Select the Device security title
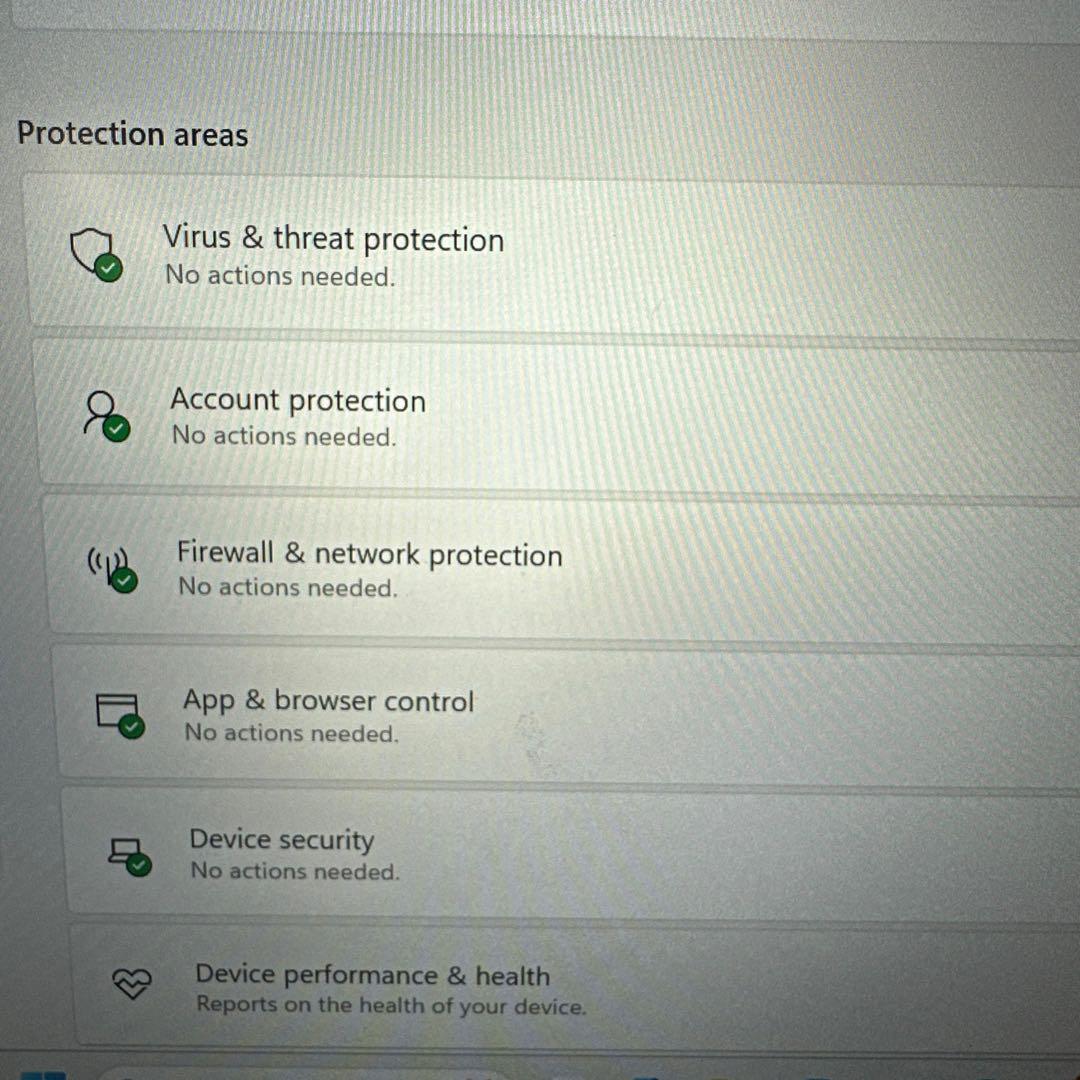The width and height of the screenshot is (1080, 1080). pos(282,839)
